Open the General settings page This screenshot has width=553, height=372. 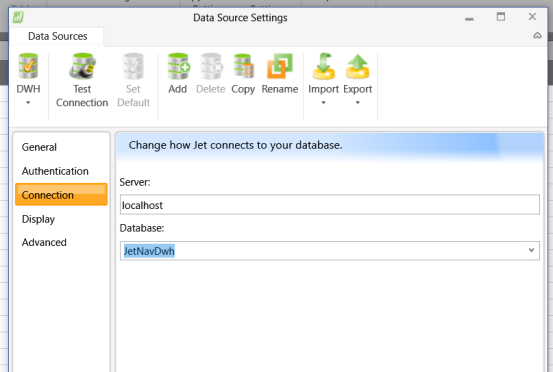coord(39,147)
